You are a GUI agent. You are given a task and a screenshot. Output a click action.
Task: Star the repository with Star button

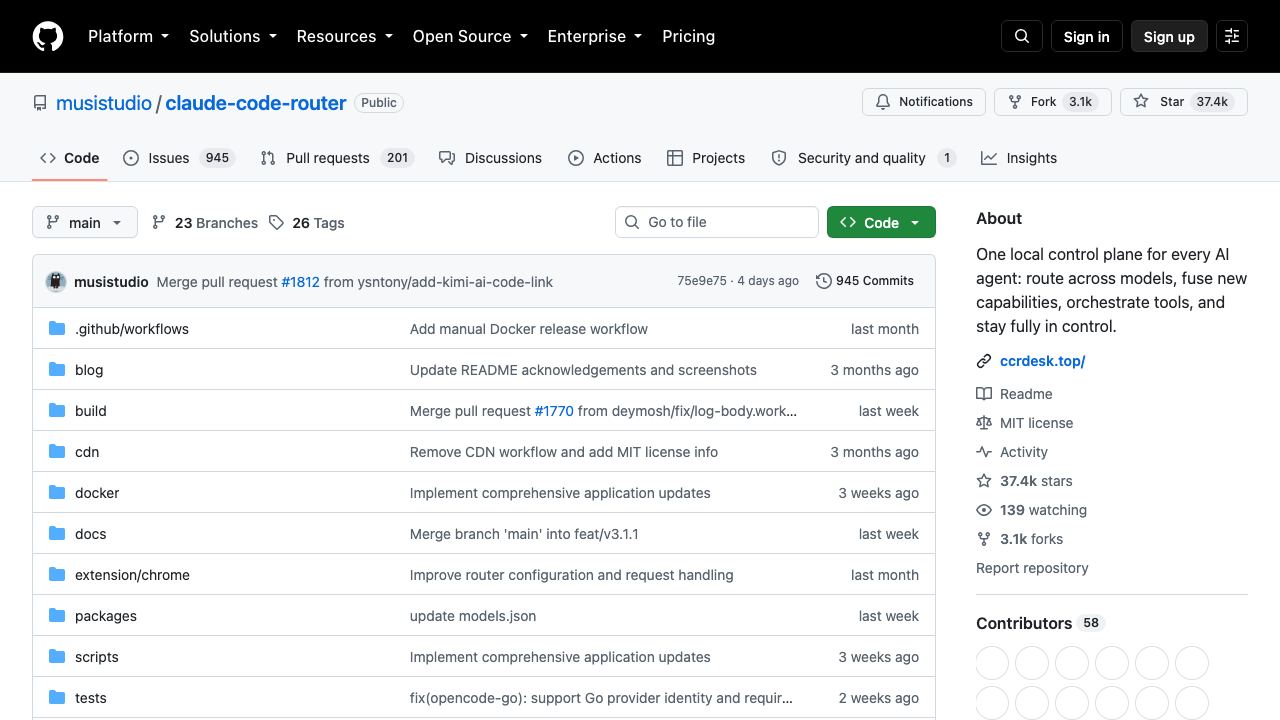pyautogui.click(x=1184, y=102)
